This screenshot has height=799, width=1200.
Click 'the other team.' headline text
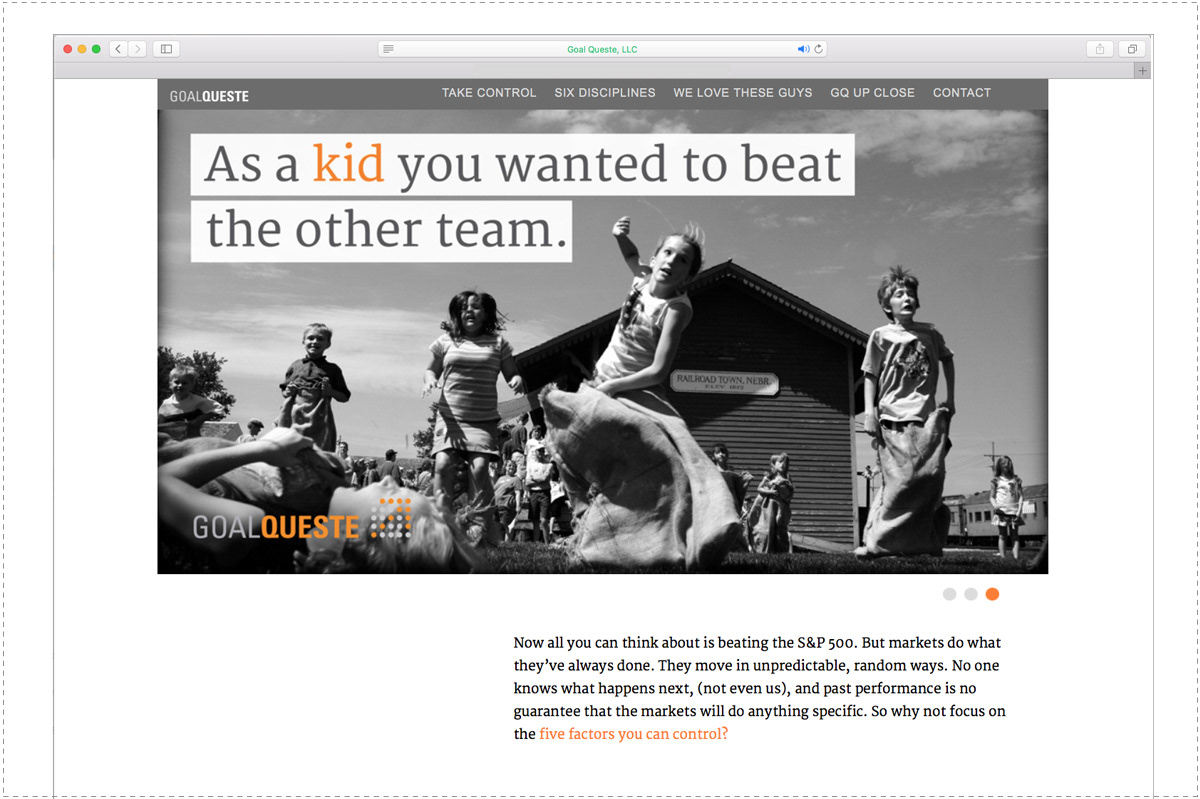point(381,232)
